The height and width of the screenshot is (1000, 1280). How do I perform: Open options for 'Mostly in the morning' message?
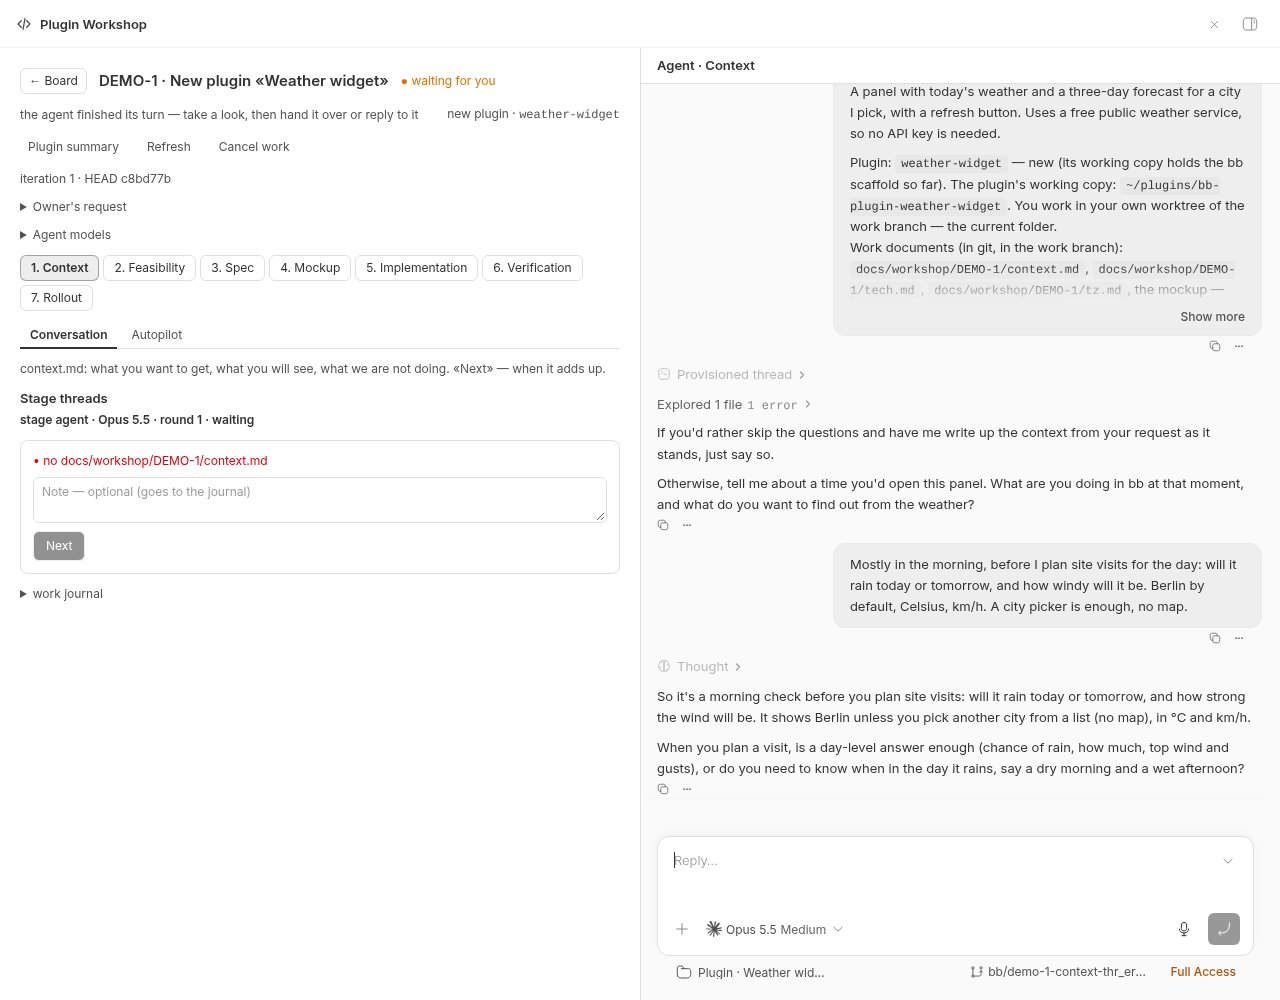click(1239, 638)
